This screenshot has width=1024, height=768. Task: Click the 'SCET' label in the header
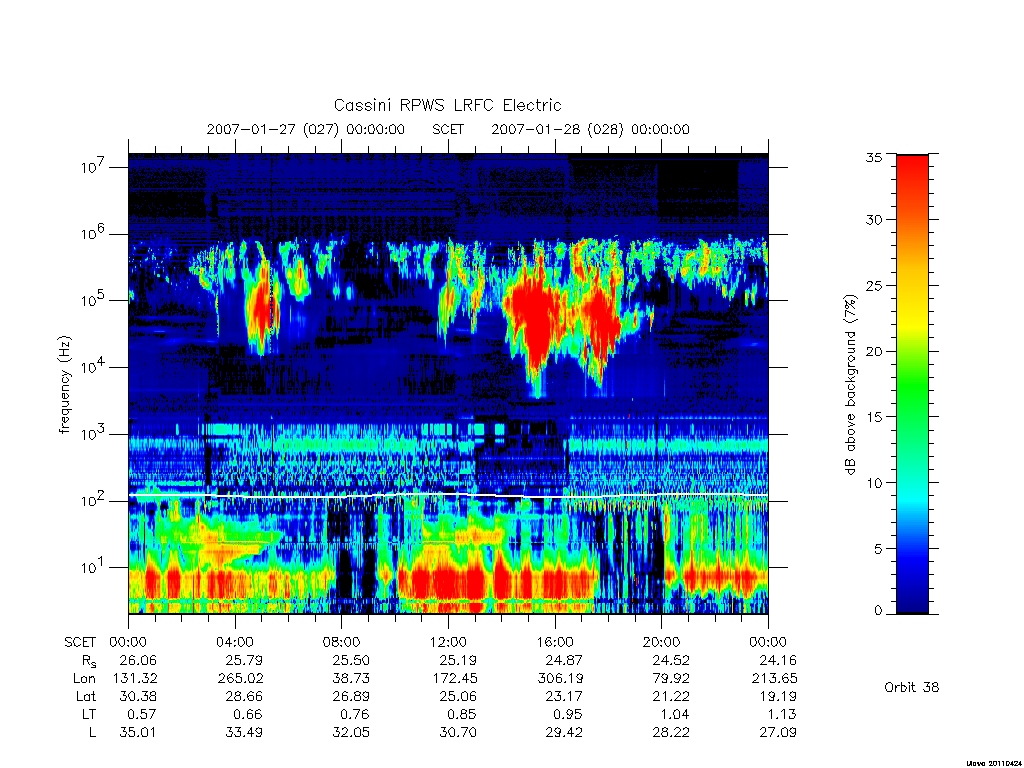pos(448,129)
